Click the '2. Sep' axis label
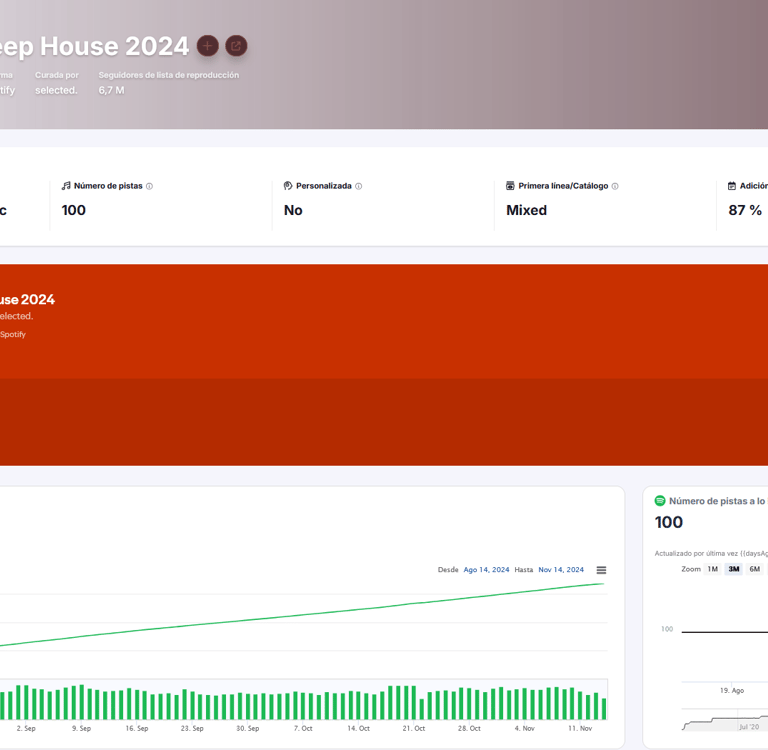768x750 pixels. click(x=26, y=728)
